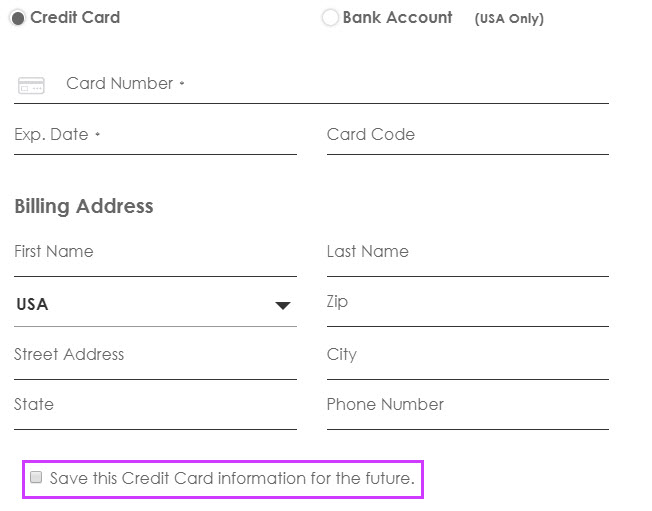
Task: Click the Credit Card option label
Action: (75, 17)
